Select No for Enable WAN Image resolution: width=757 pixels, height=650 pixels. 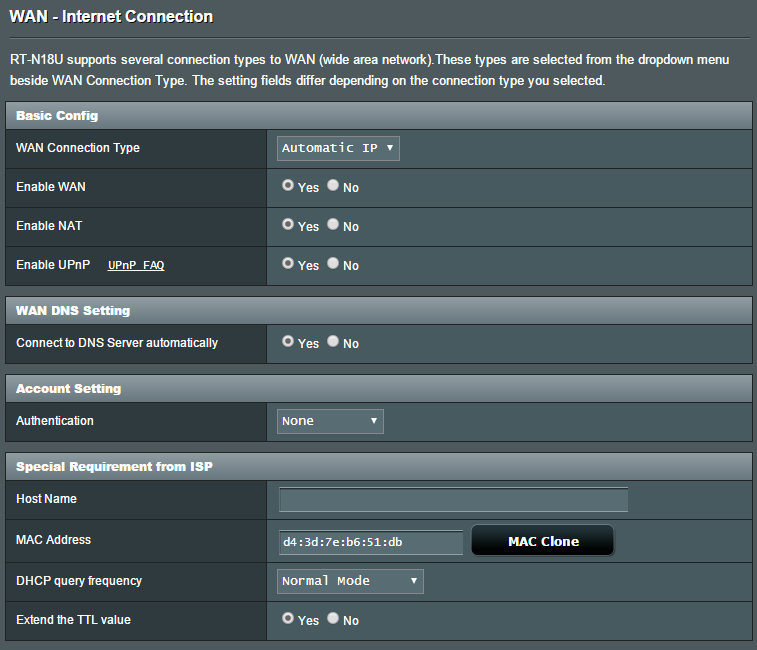[333, 186]
